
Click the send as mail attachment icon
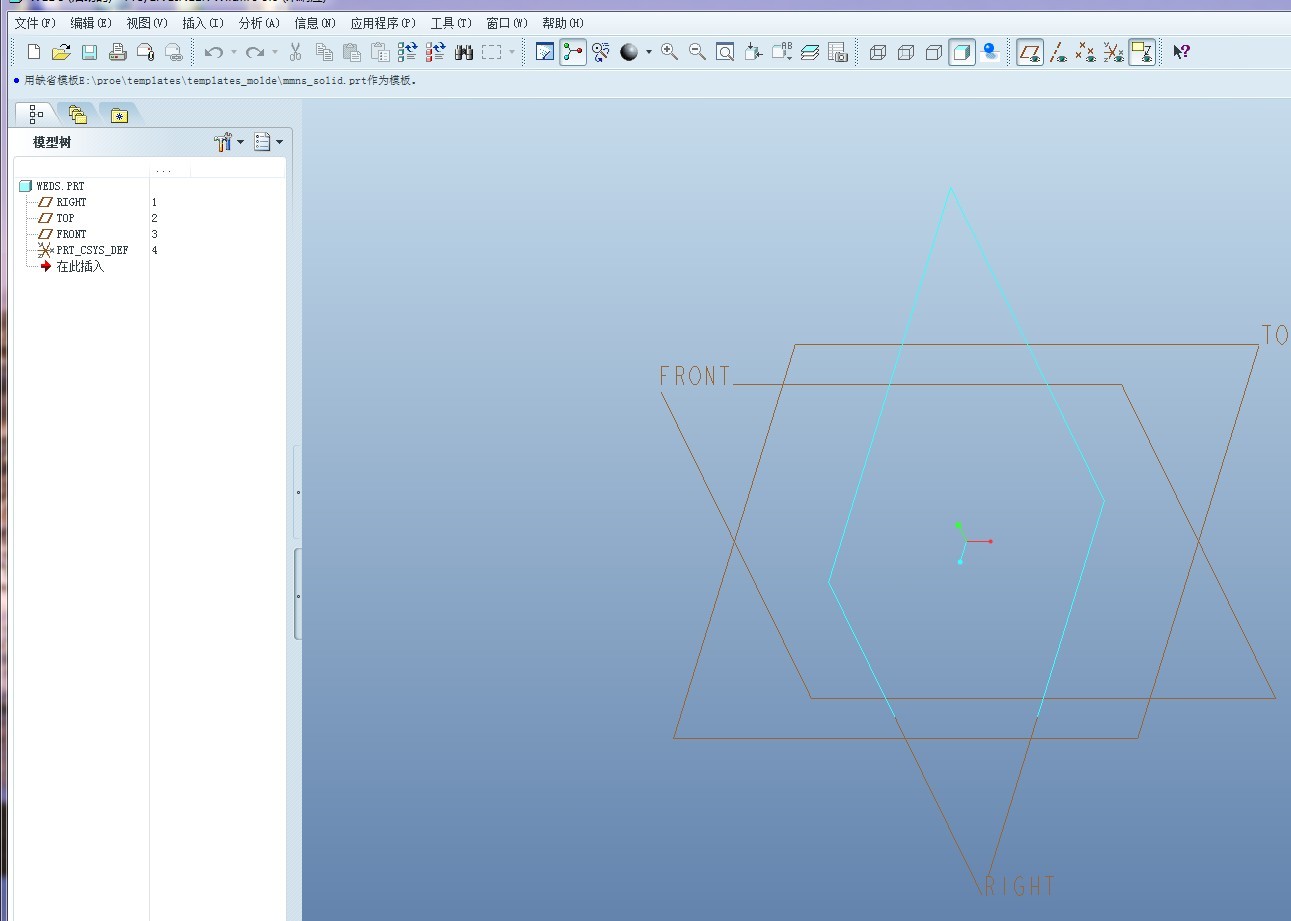[146, 52]
